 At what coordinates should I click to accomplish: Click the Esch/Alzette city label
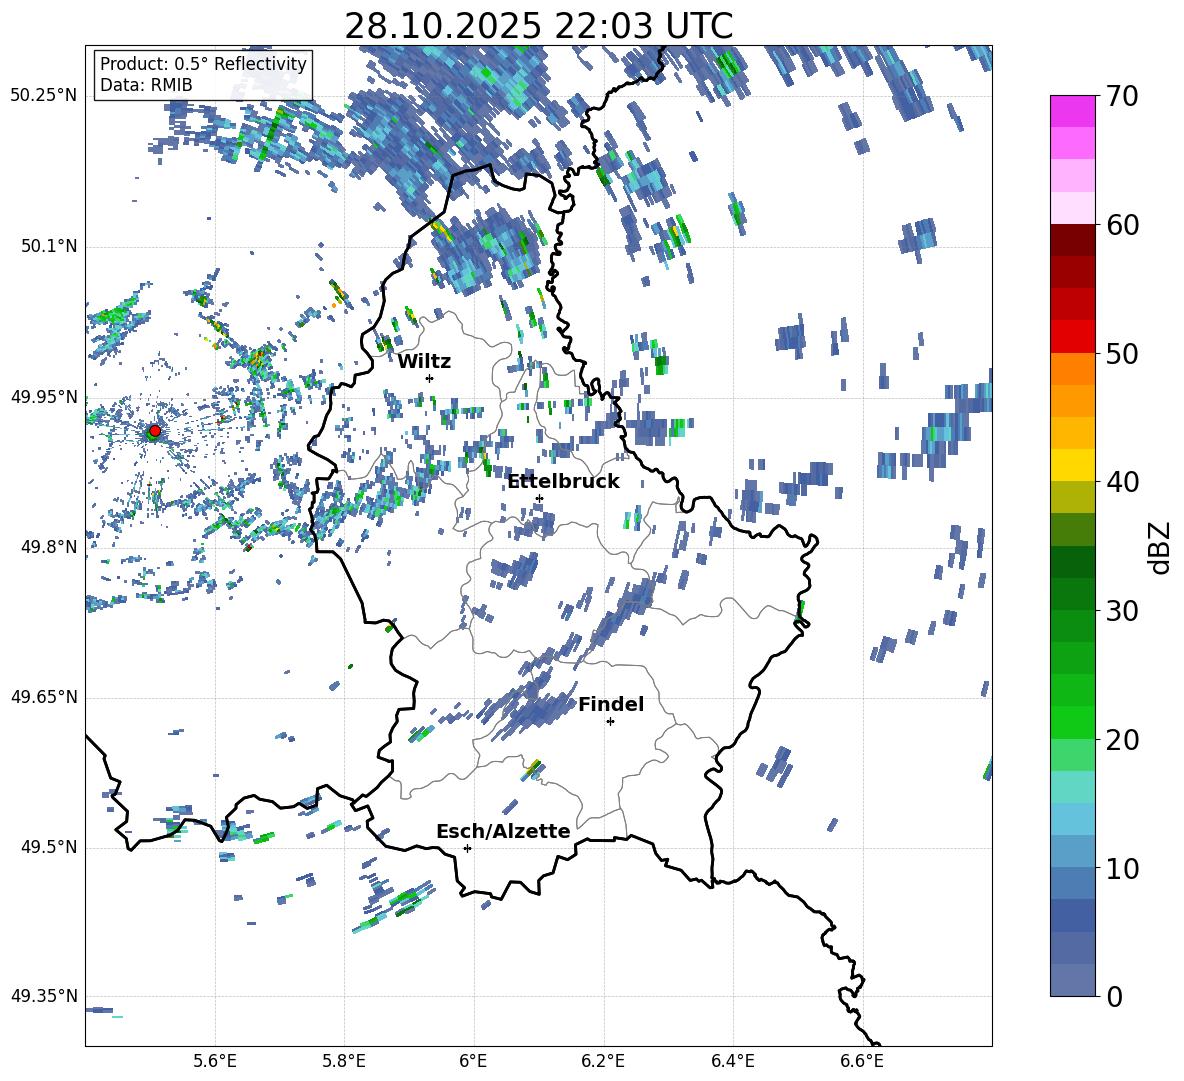(503, 831)
